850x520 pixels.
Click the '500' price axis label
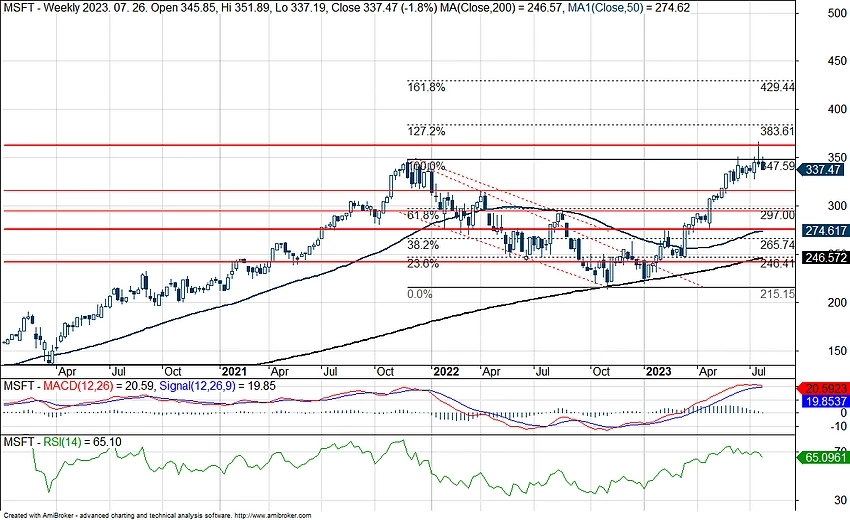[x=837, y=14]
